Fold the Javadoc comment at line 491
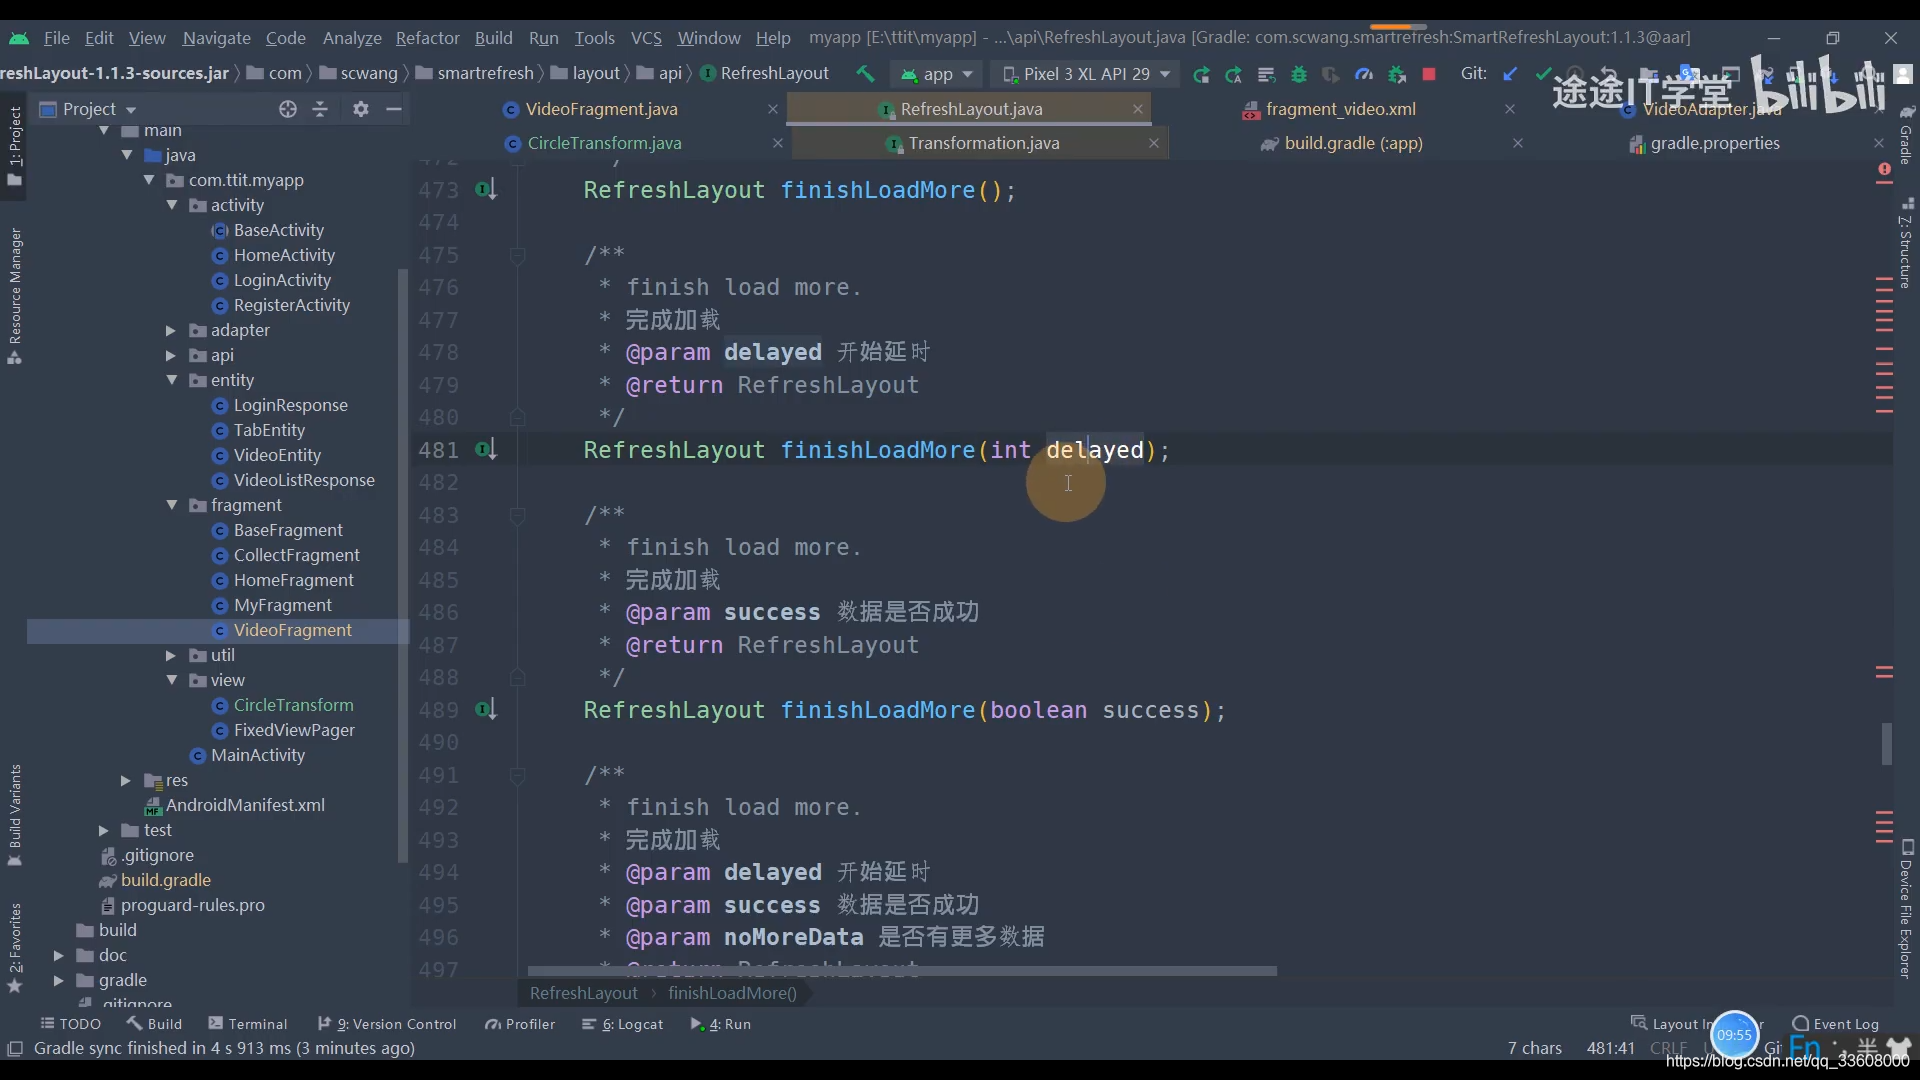Viewport: 1920px width, 1080px height. pyautogui.click(x=517, y=775)
